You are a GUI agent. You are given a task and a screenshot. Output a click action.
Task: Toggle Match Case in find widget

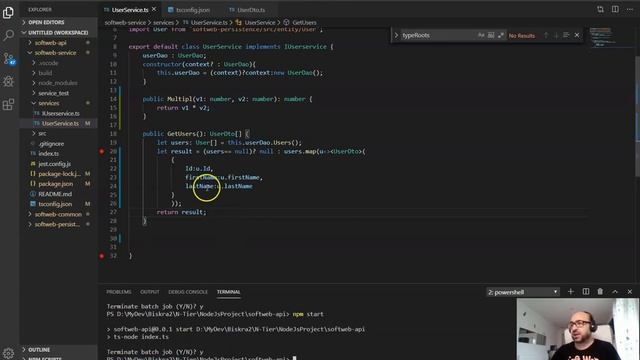coord(481,36)
